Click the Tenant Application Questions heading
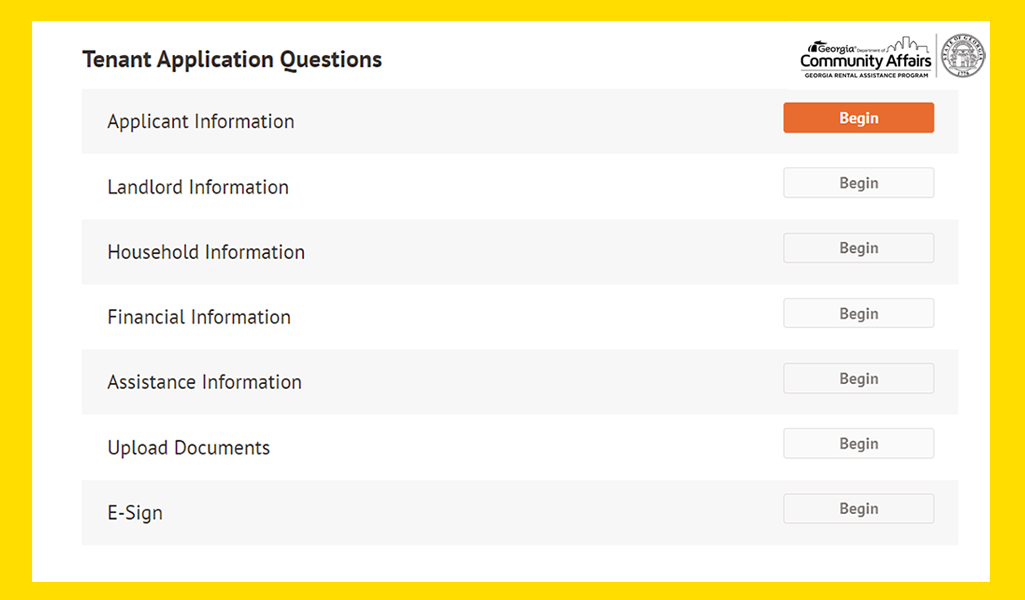Image resolution: width=1025 pixels, height=600 pixels. [x=232, y=59]
